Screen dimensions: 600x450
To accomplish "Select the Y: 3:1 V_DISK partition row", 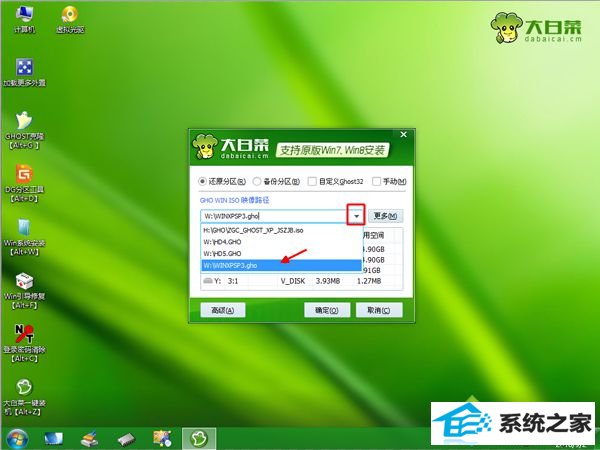I will pyautogui.click(x=302, y=281).
